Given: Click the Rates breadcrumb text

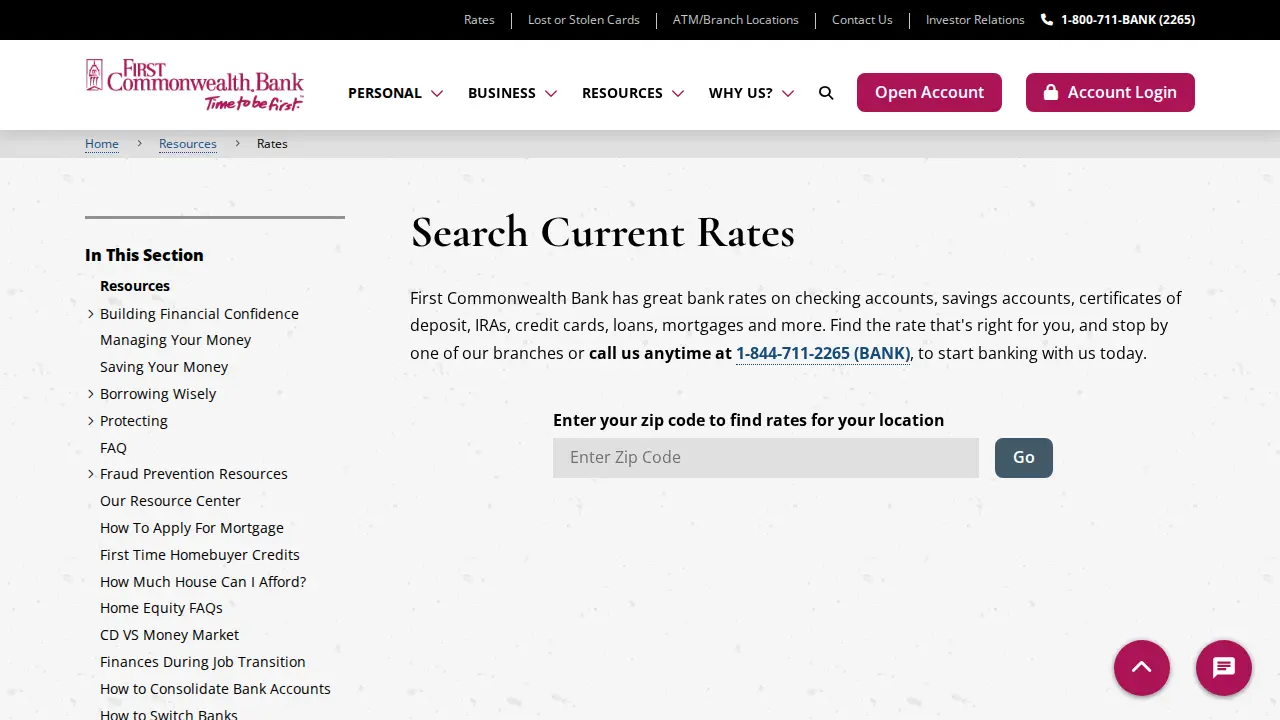Looking at the screenshot, I should (x=272, y=144).
